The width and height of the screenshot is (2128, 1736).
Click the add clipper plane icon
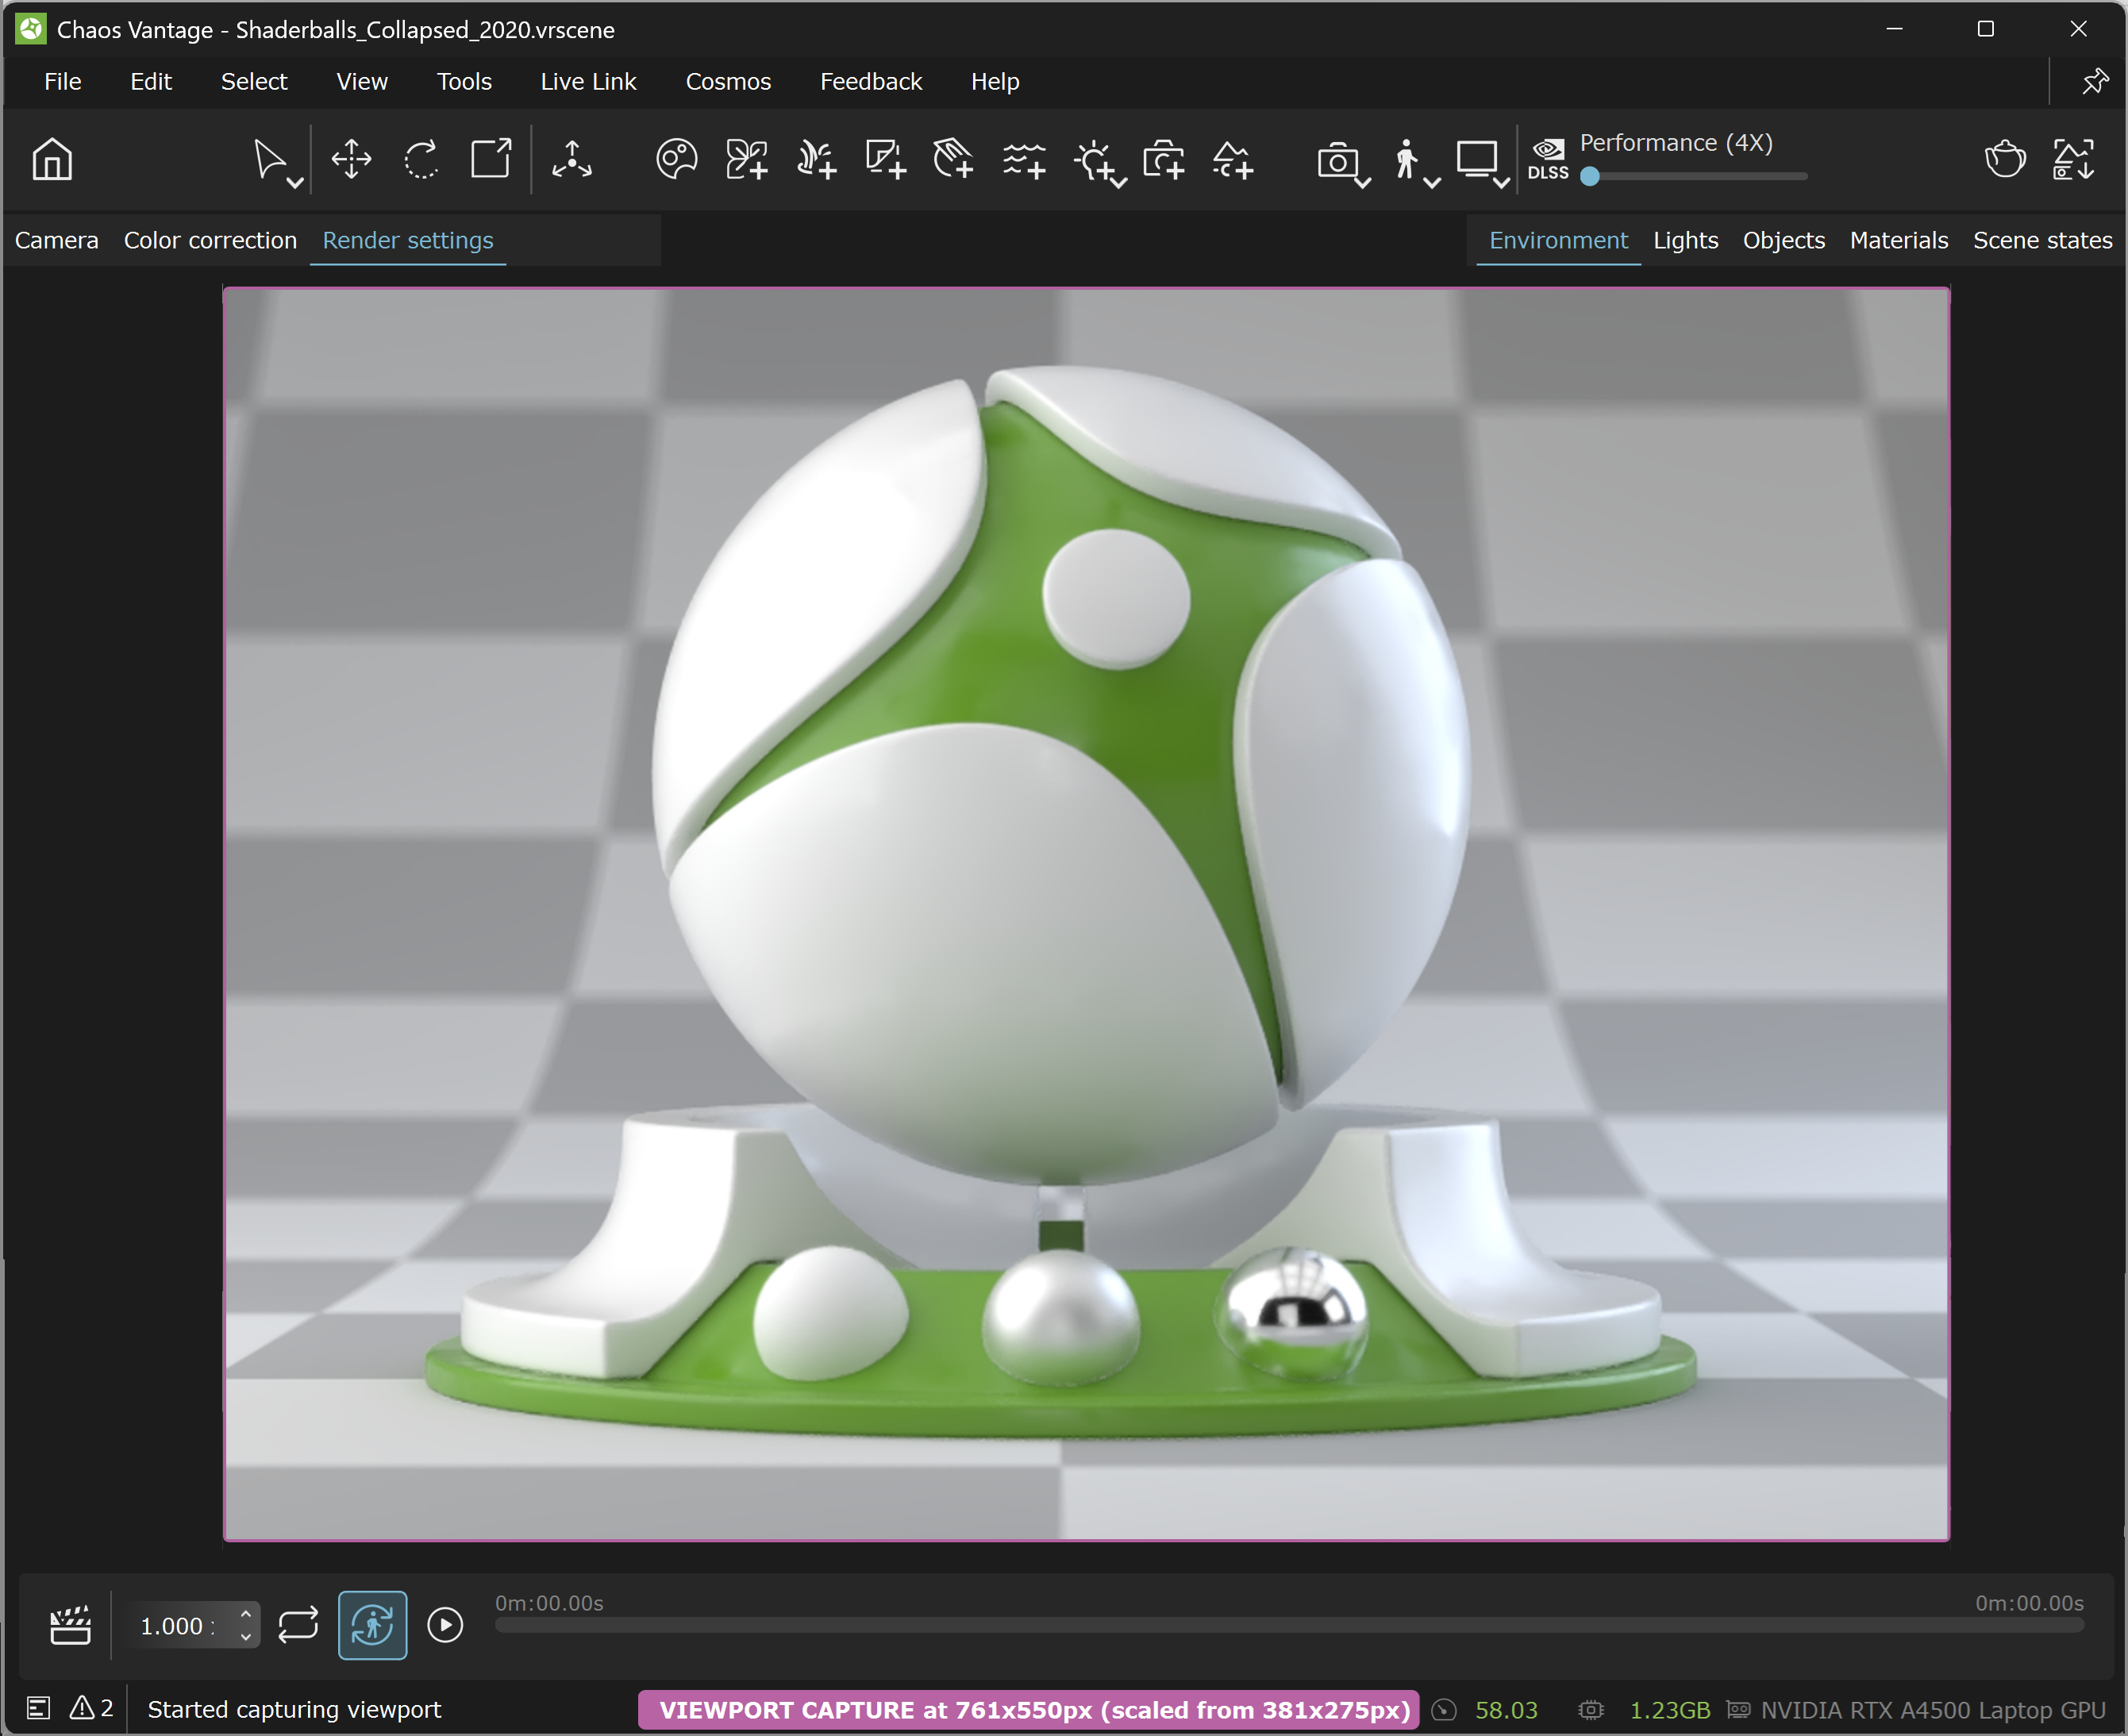953,159
